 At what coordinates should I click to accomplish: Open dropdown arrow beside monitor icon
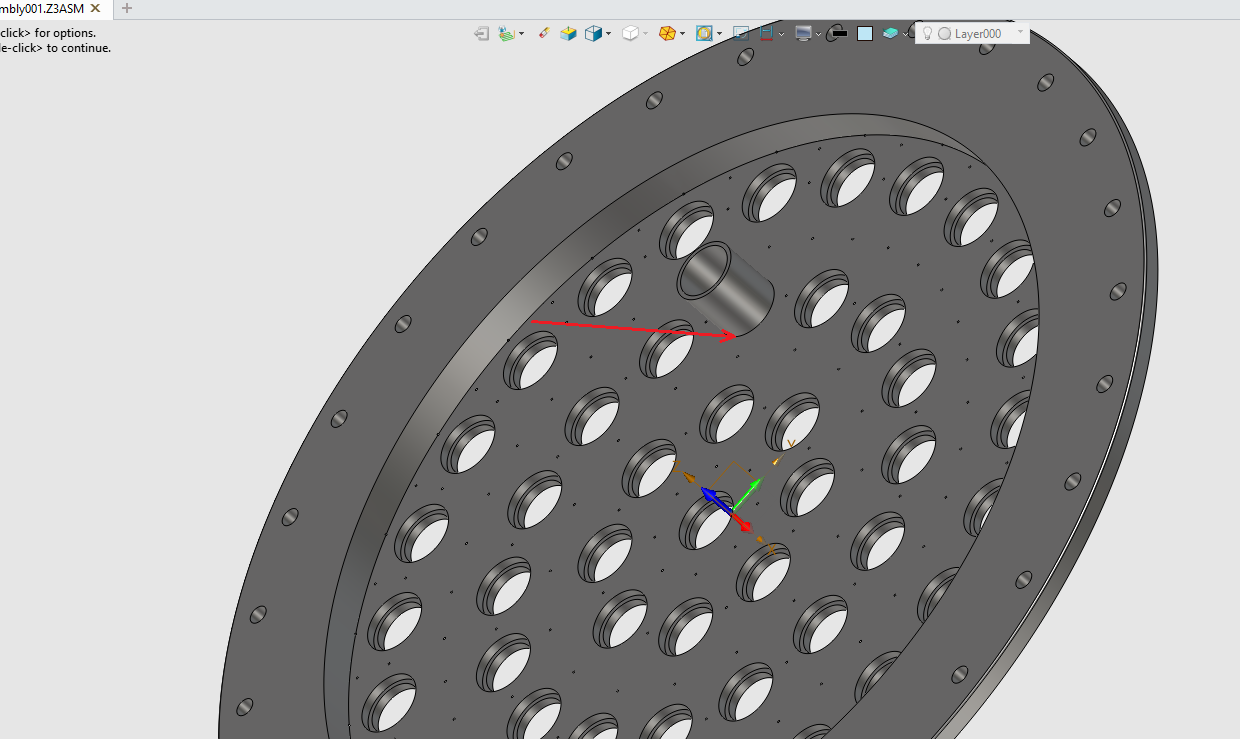click(x=818, y=34)
